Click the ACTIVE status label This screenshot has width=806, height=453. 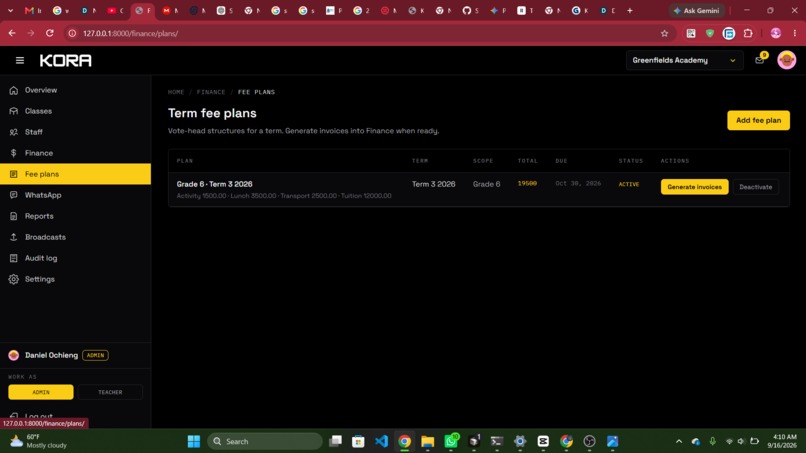629,184
